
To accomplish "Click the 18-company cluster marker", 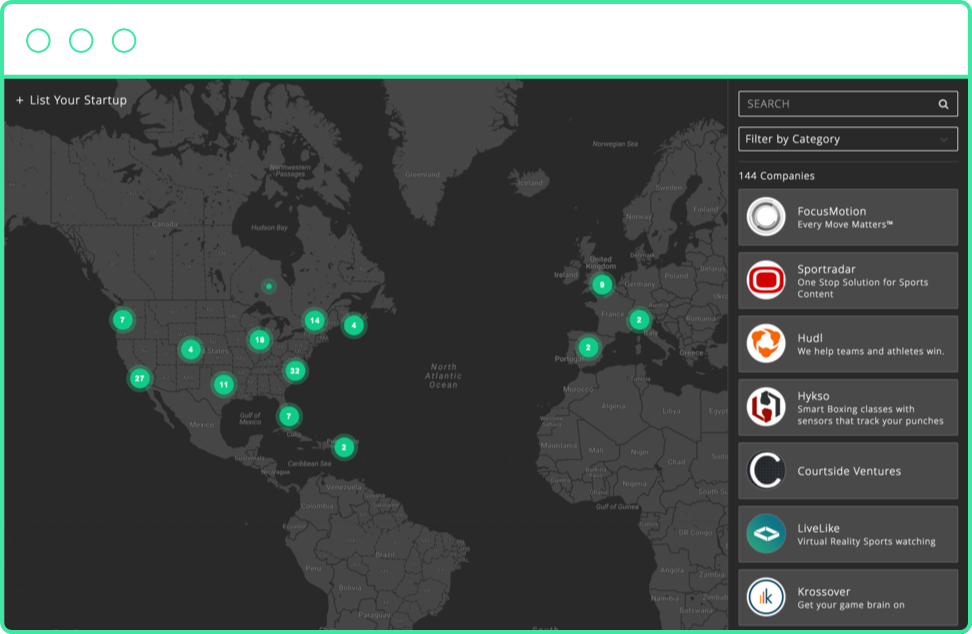I will coord(260,340).
